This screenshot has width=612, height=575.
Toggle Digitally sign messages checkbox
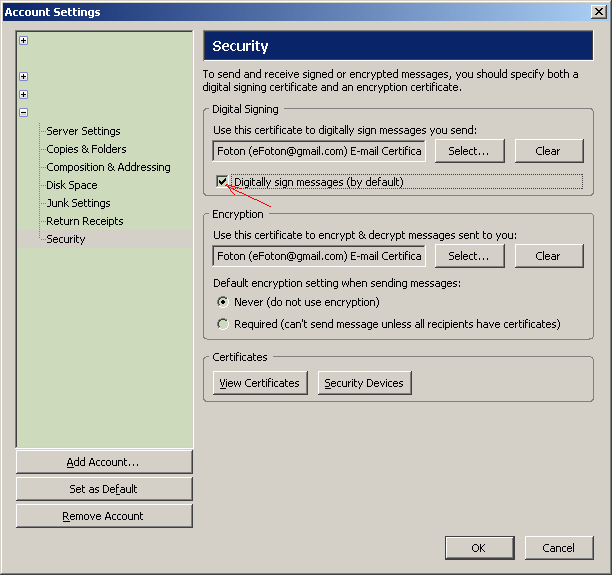[222, 182]
